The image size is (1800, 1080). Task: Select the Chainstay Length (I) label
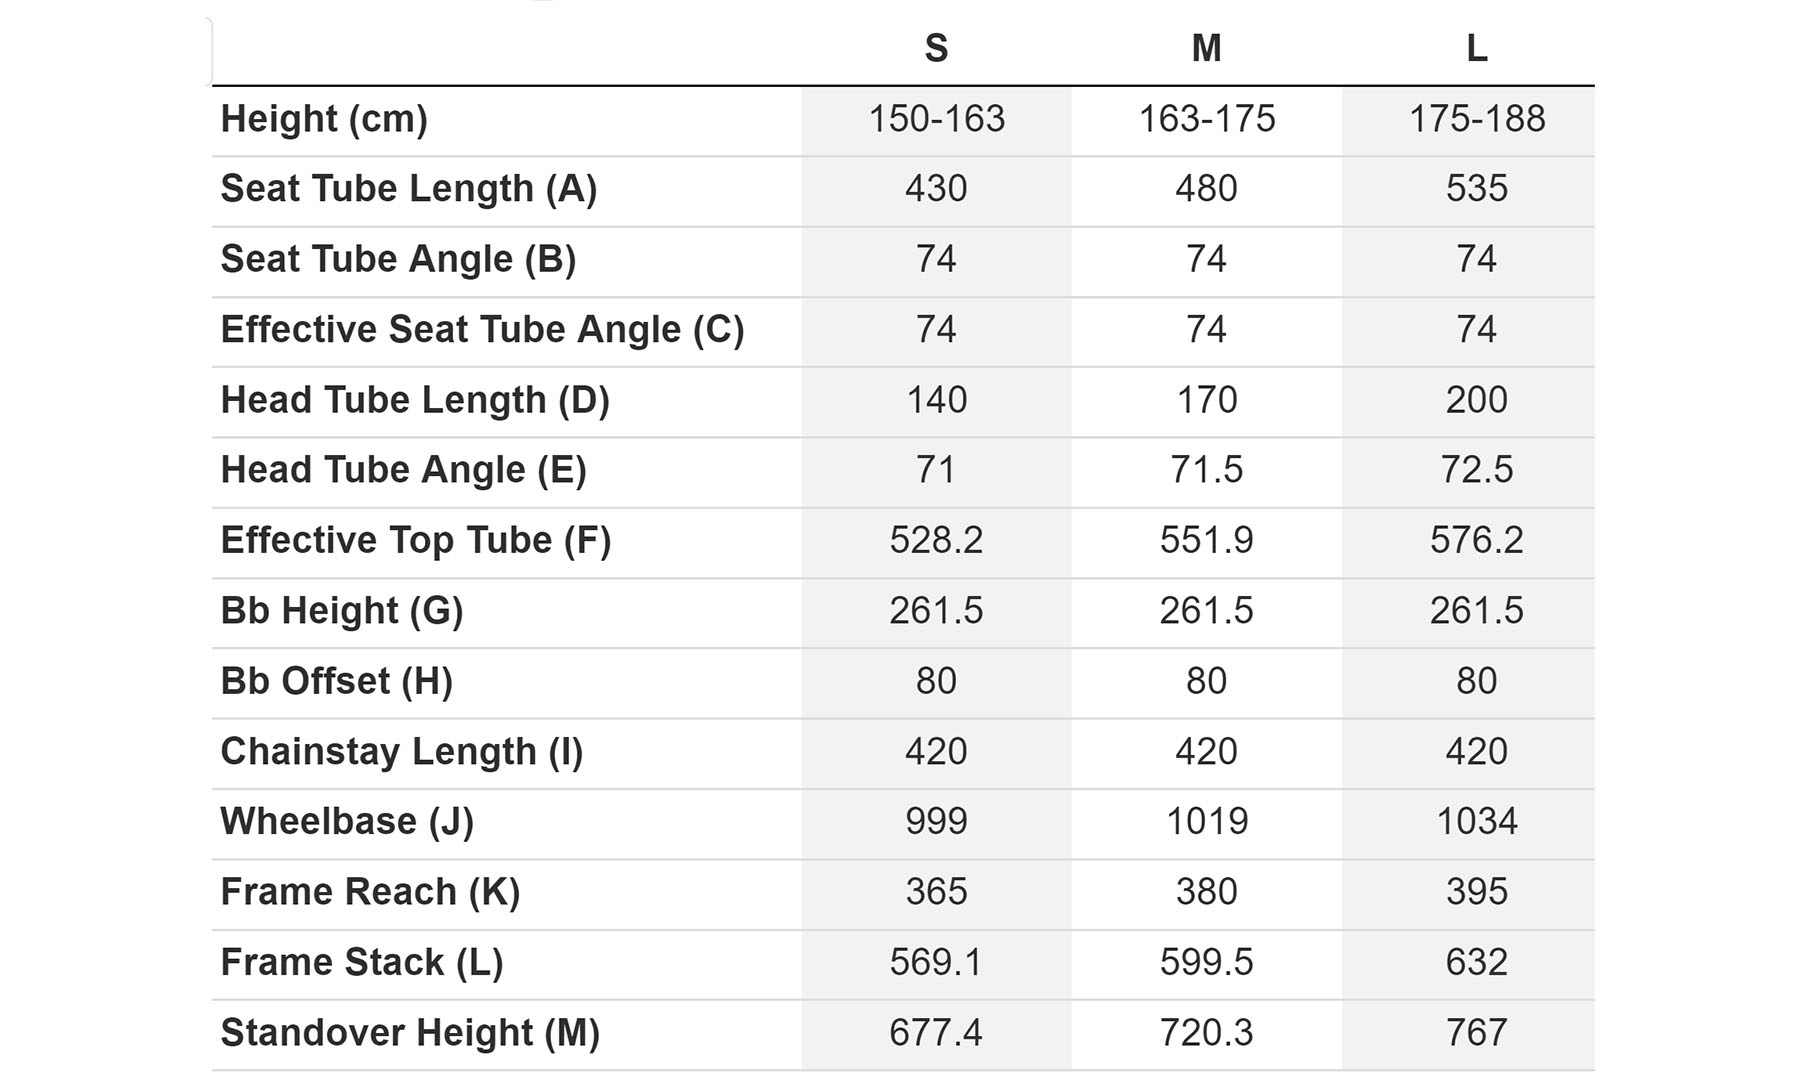pos(401,752)
